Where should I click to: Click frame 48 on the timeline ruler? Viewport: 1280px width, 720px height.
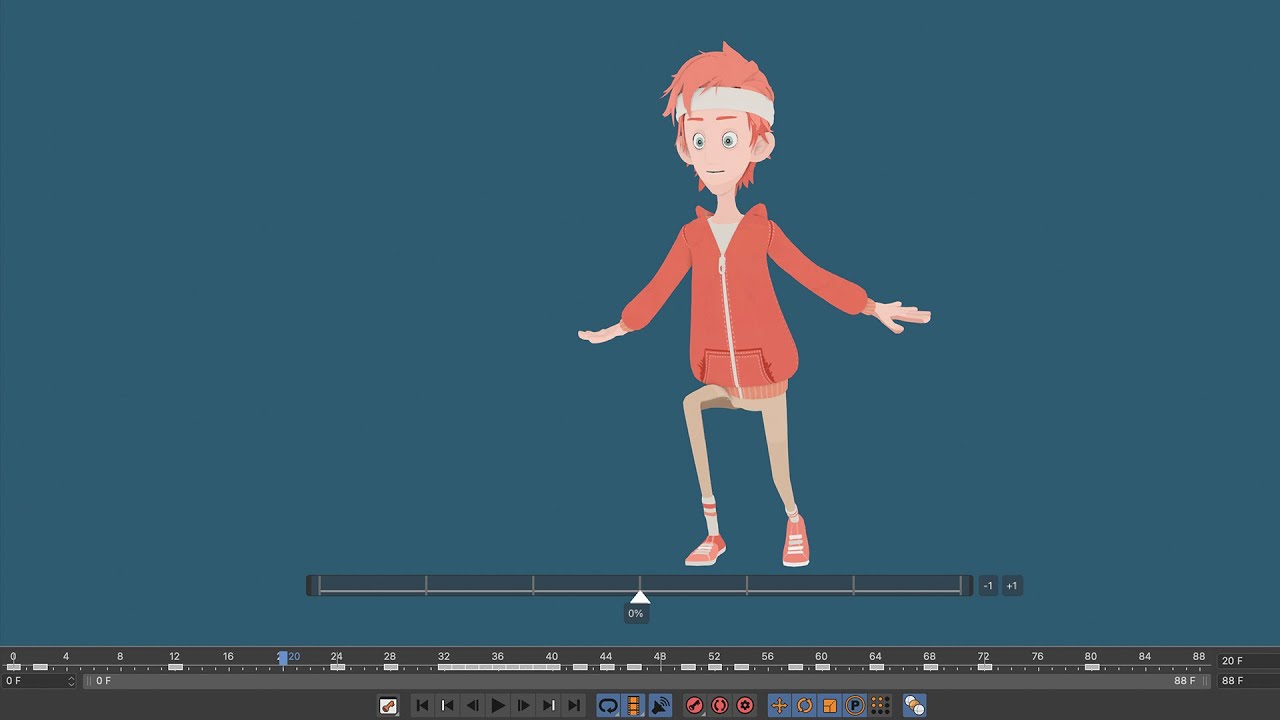(x=660, y=656)
